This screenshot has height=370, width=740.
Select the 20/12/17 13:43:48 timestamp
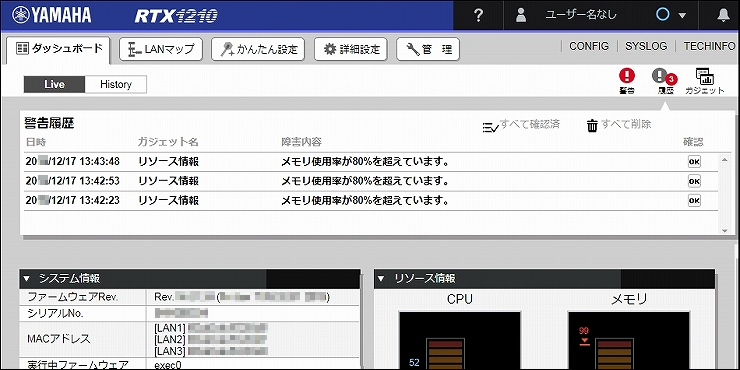73,162
